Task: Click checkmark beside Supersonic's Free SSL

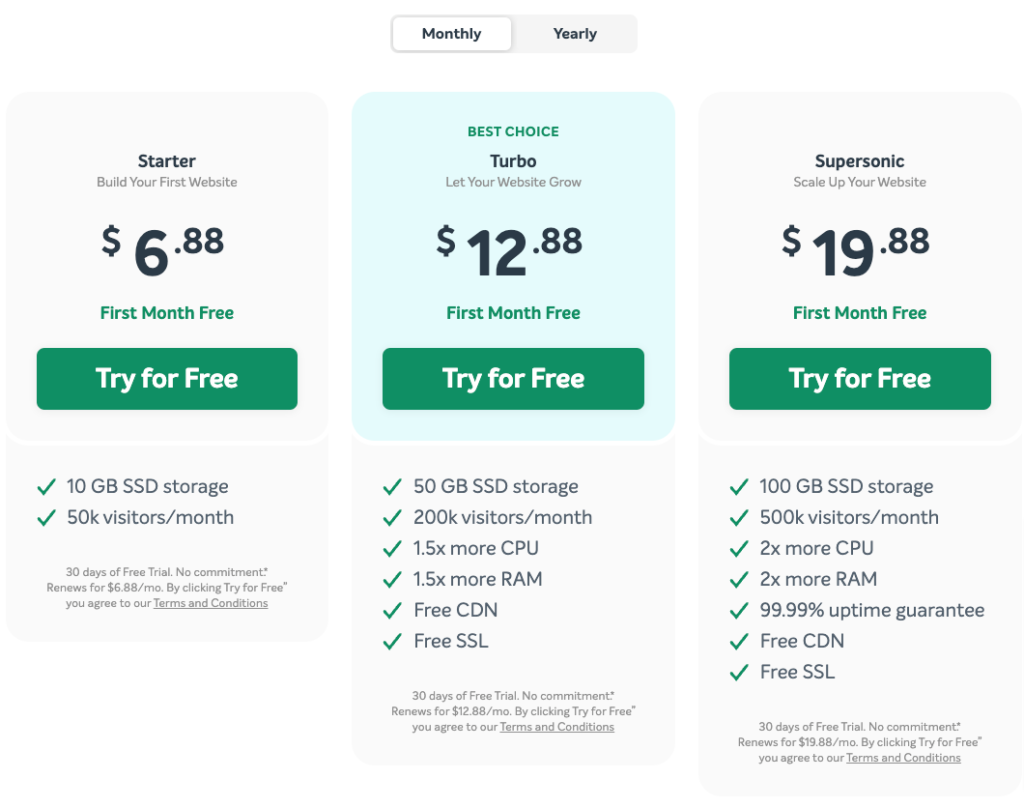Action: point(739,673)
